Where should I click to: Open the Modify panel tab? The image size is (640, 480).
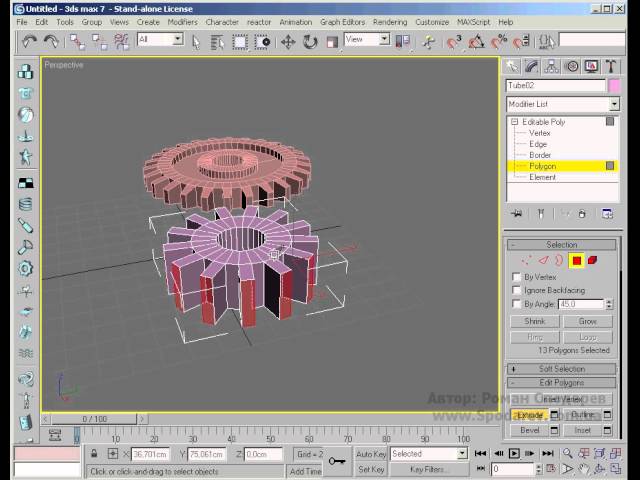pyautogui.click(x=532, y=66)
